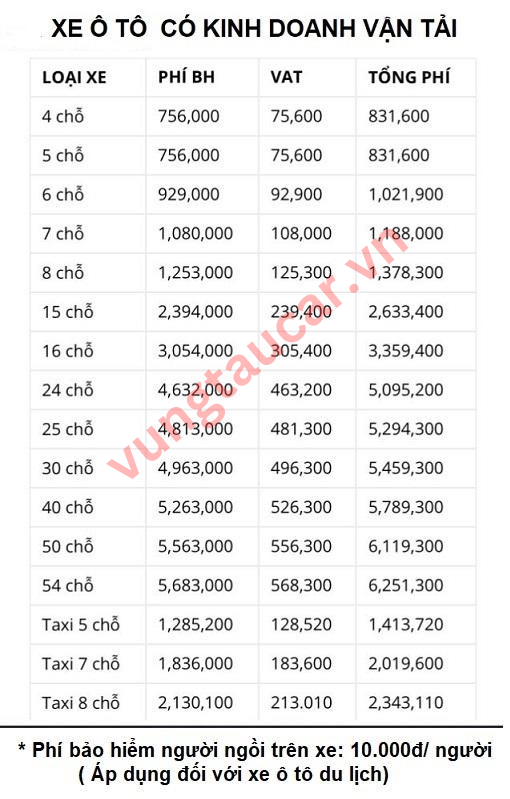This screenshot has height=799, width=510.
Task: Click the 1,836,000 Taxi 7 chỗ fee
Action: pos(195,663)
